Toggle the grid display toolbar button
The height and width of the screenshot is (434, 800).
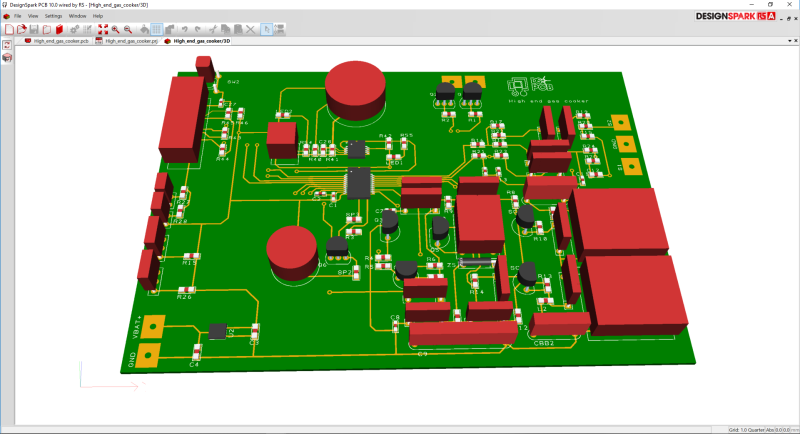point(157,30)
